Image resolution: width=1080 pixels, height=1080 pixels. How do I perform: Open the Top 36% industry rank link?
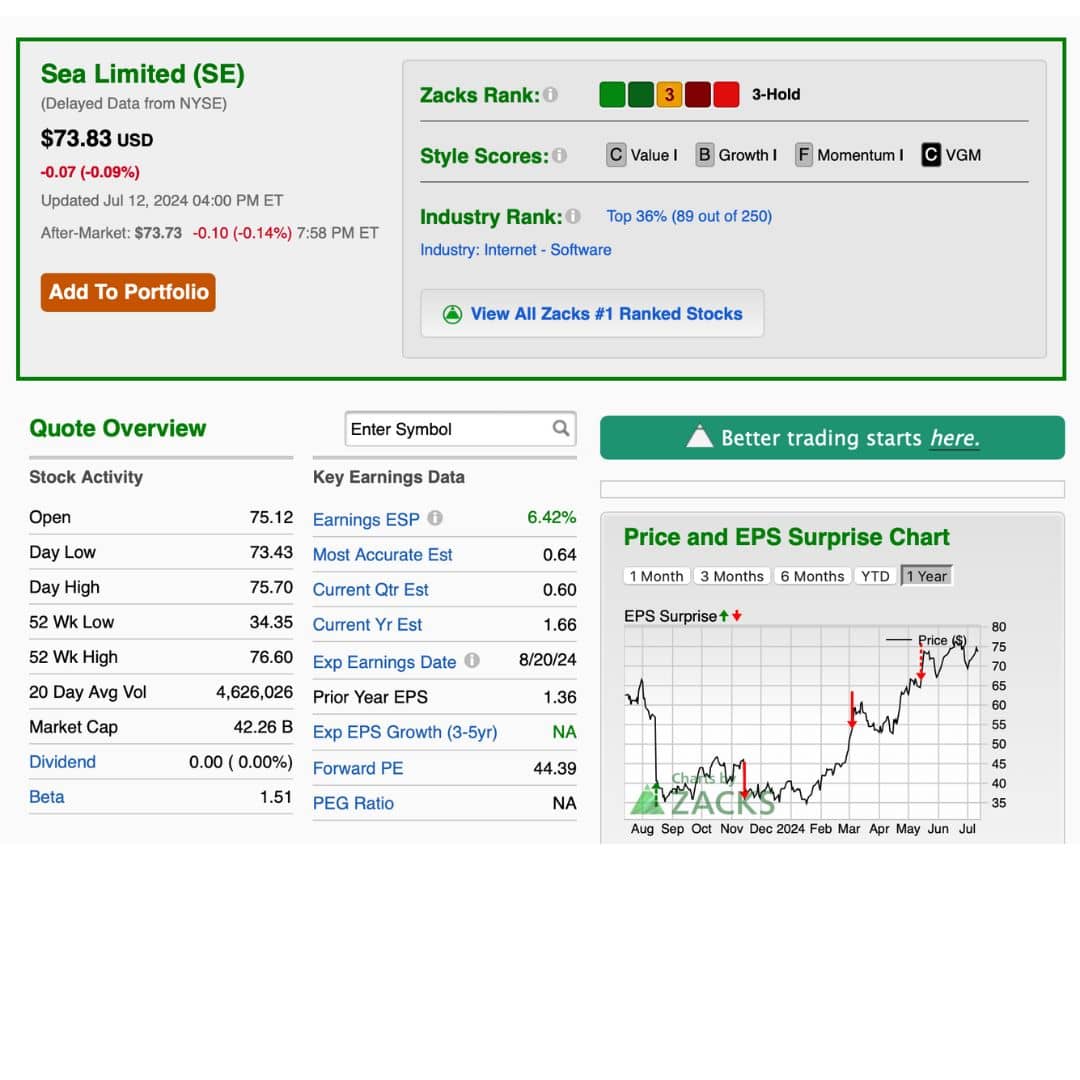689,216
